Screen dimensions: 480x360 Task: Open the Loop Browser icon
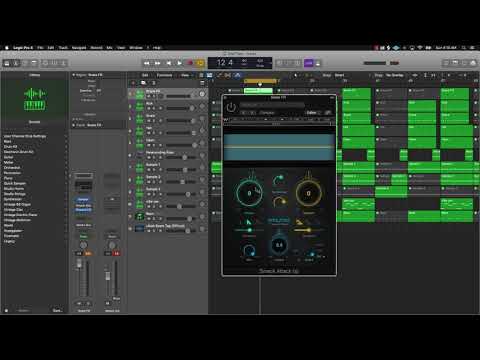(464, 63)
